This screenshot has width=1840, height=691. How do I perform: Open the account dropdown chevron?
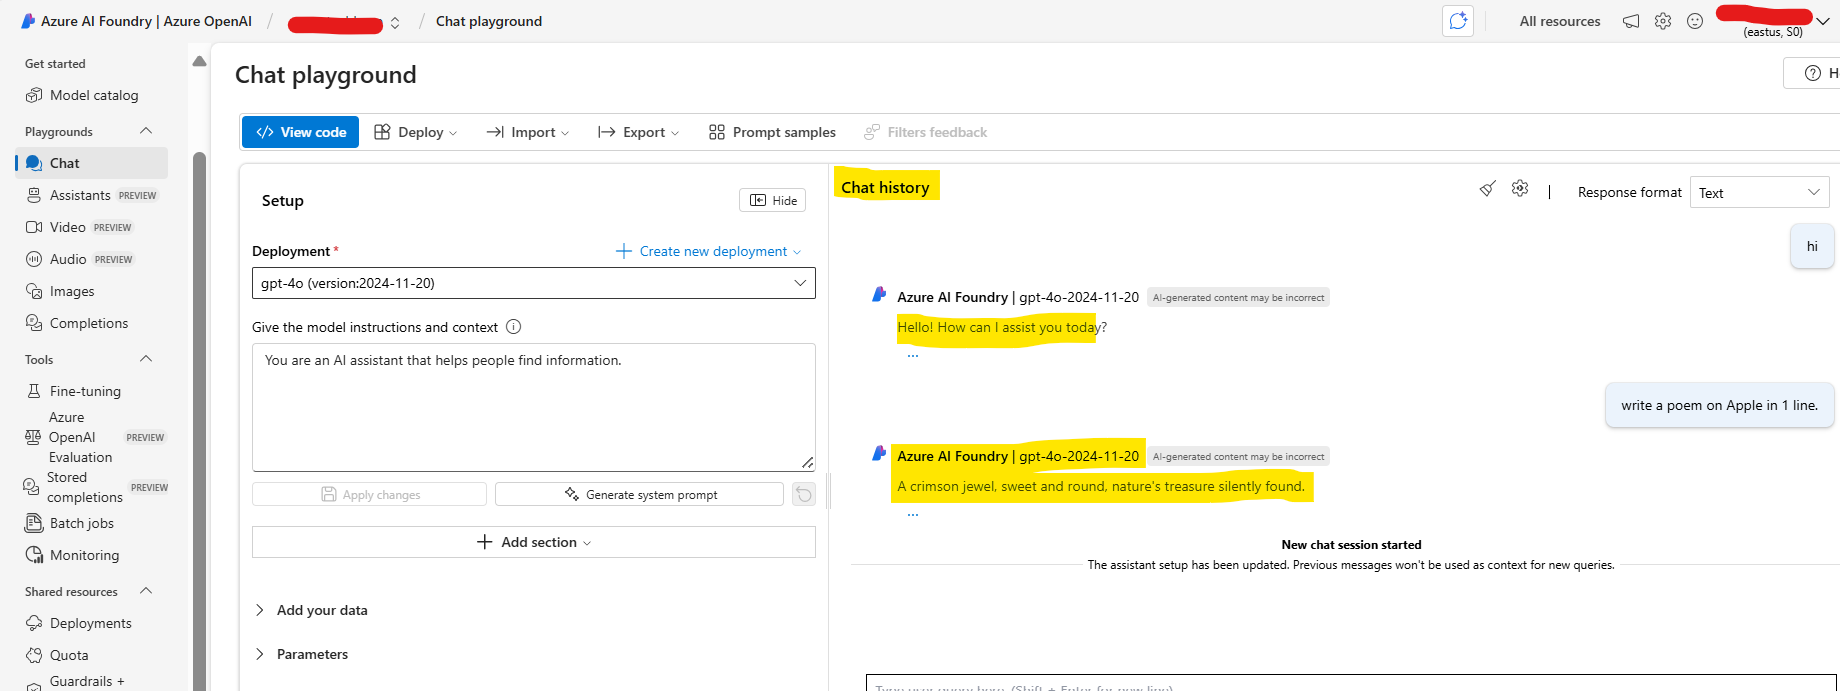point(1823,21)
